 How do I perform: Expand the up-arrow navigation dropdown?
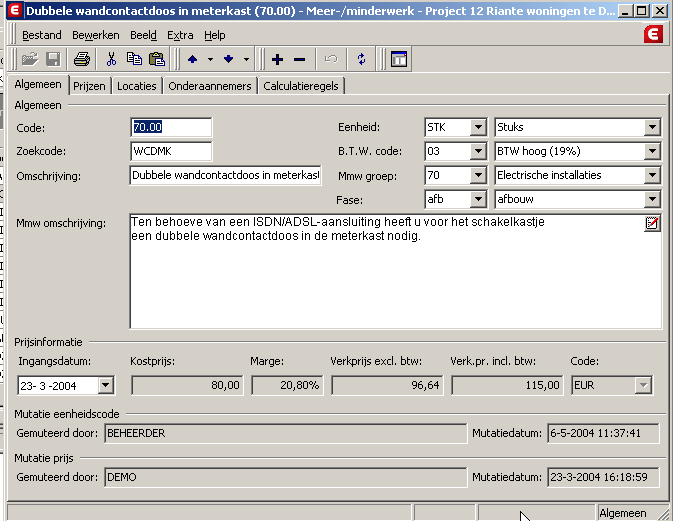[x=210, y=59]
